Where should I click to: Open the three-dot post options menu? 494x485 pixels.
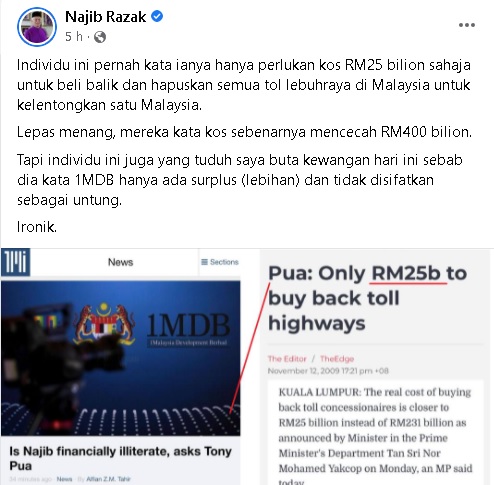point(467,25)
